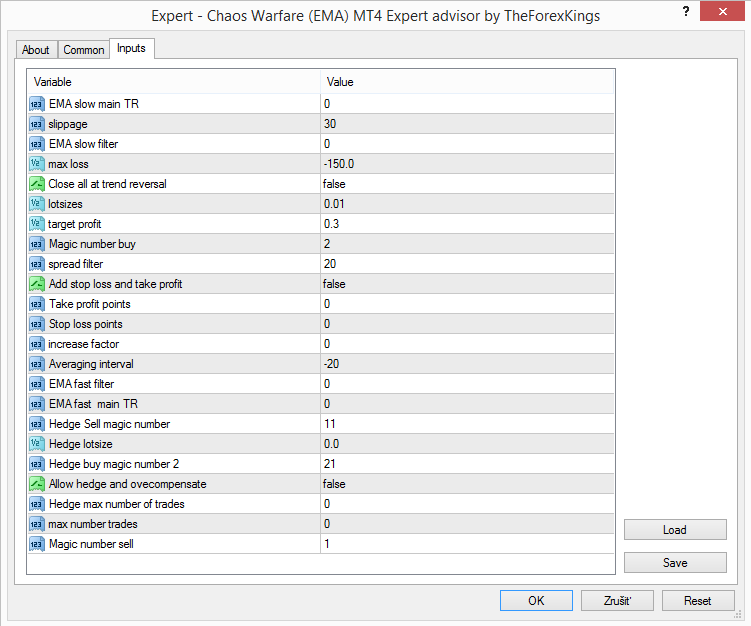Click the integer icon beside EMA fast main TR

click(x=37, y=404)
